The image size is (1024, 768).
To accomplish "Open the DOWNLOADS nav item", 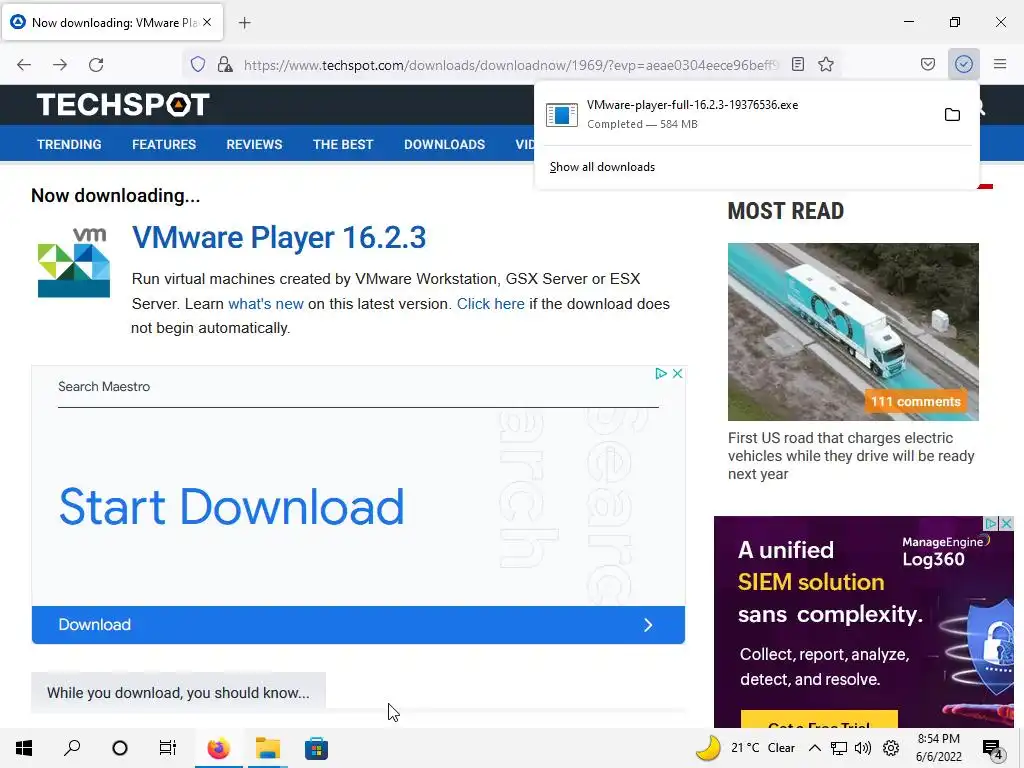I will (444, 144).
